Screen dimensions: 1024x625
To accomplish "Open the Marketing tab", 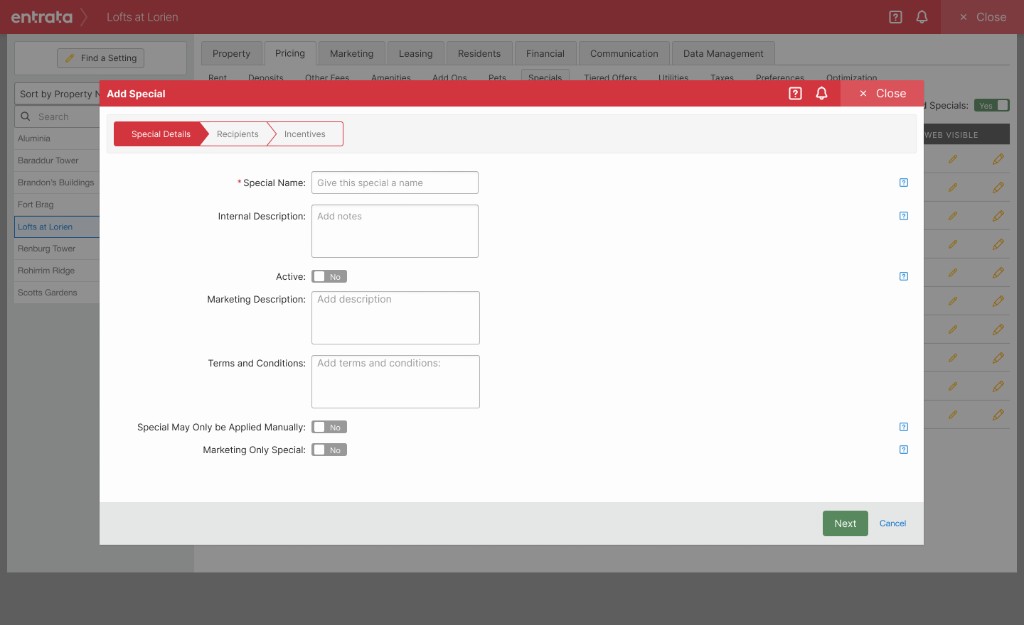I will click(351, 54).
